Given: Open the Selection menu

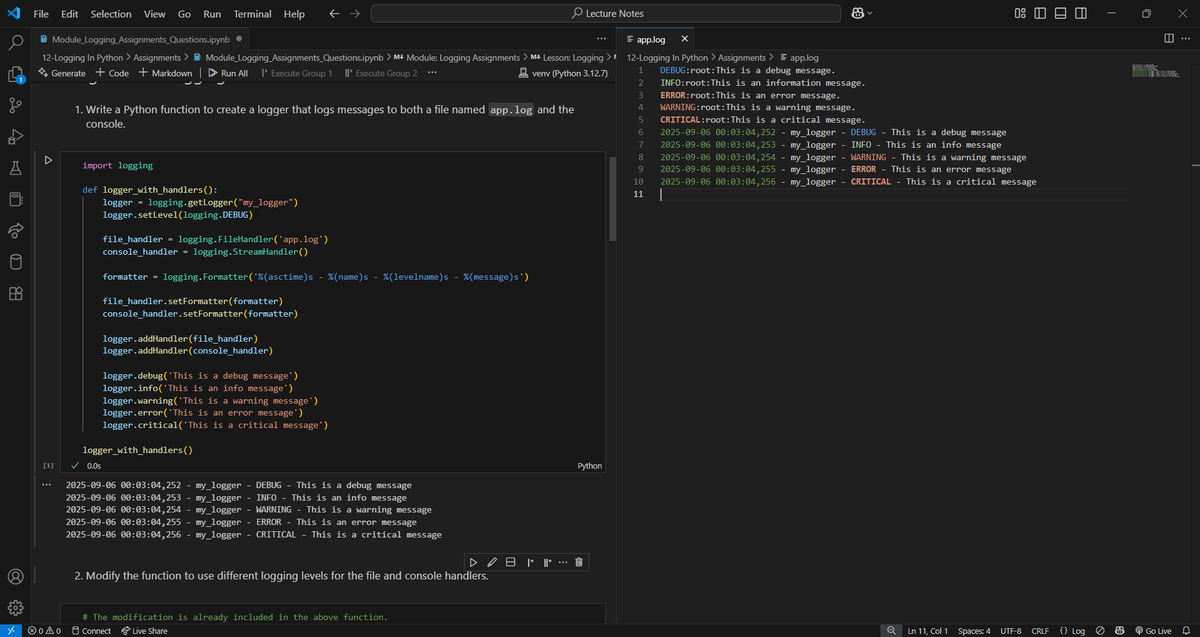Looking at the screenshot, I should tap(111, 14).
